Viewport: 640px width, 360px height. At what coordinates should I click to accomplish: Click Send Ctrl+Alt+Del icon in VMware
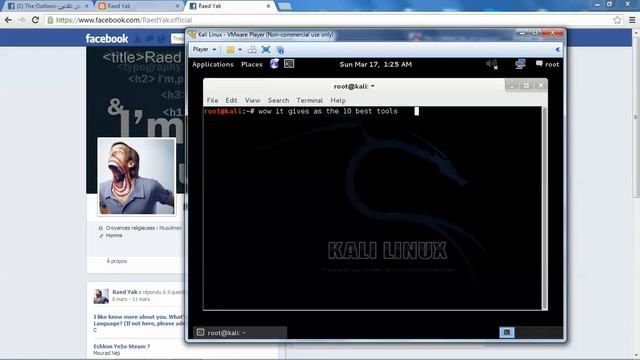click(x=252, y=50)
